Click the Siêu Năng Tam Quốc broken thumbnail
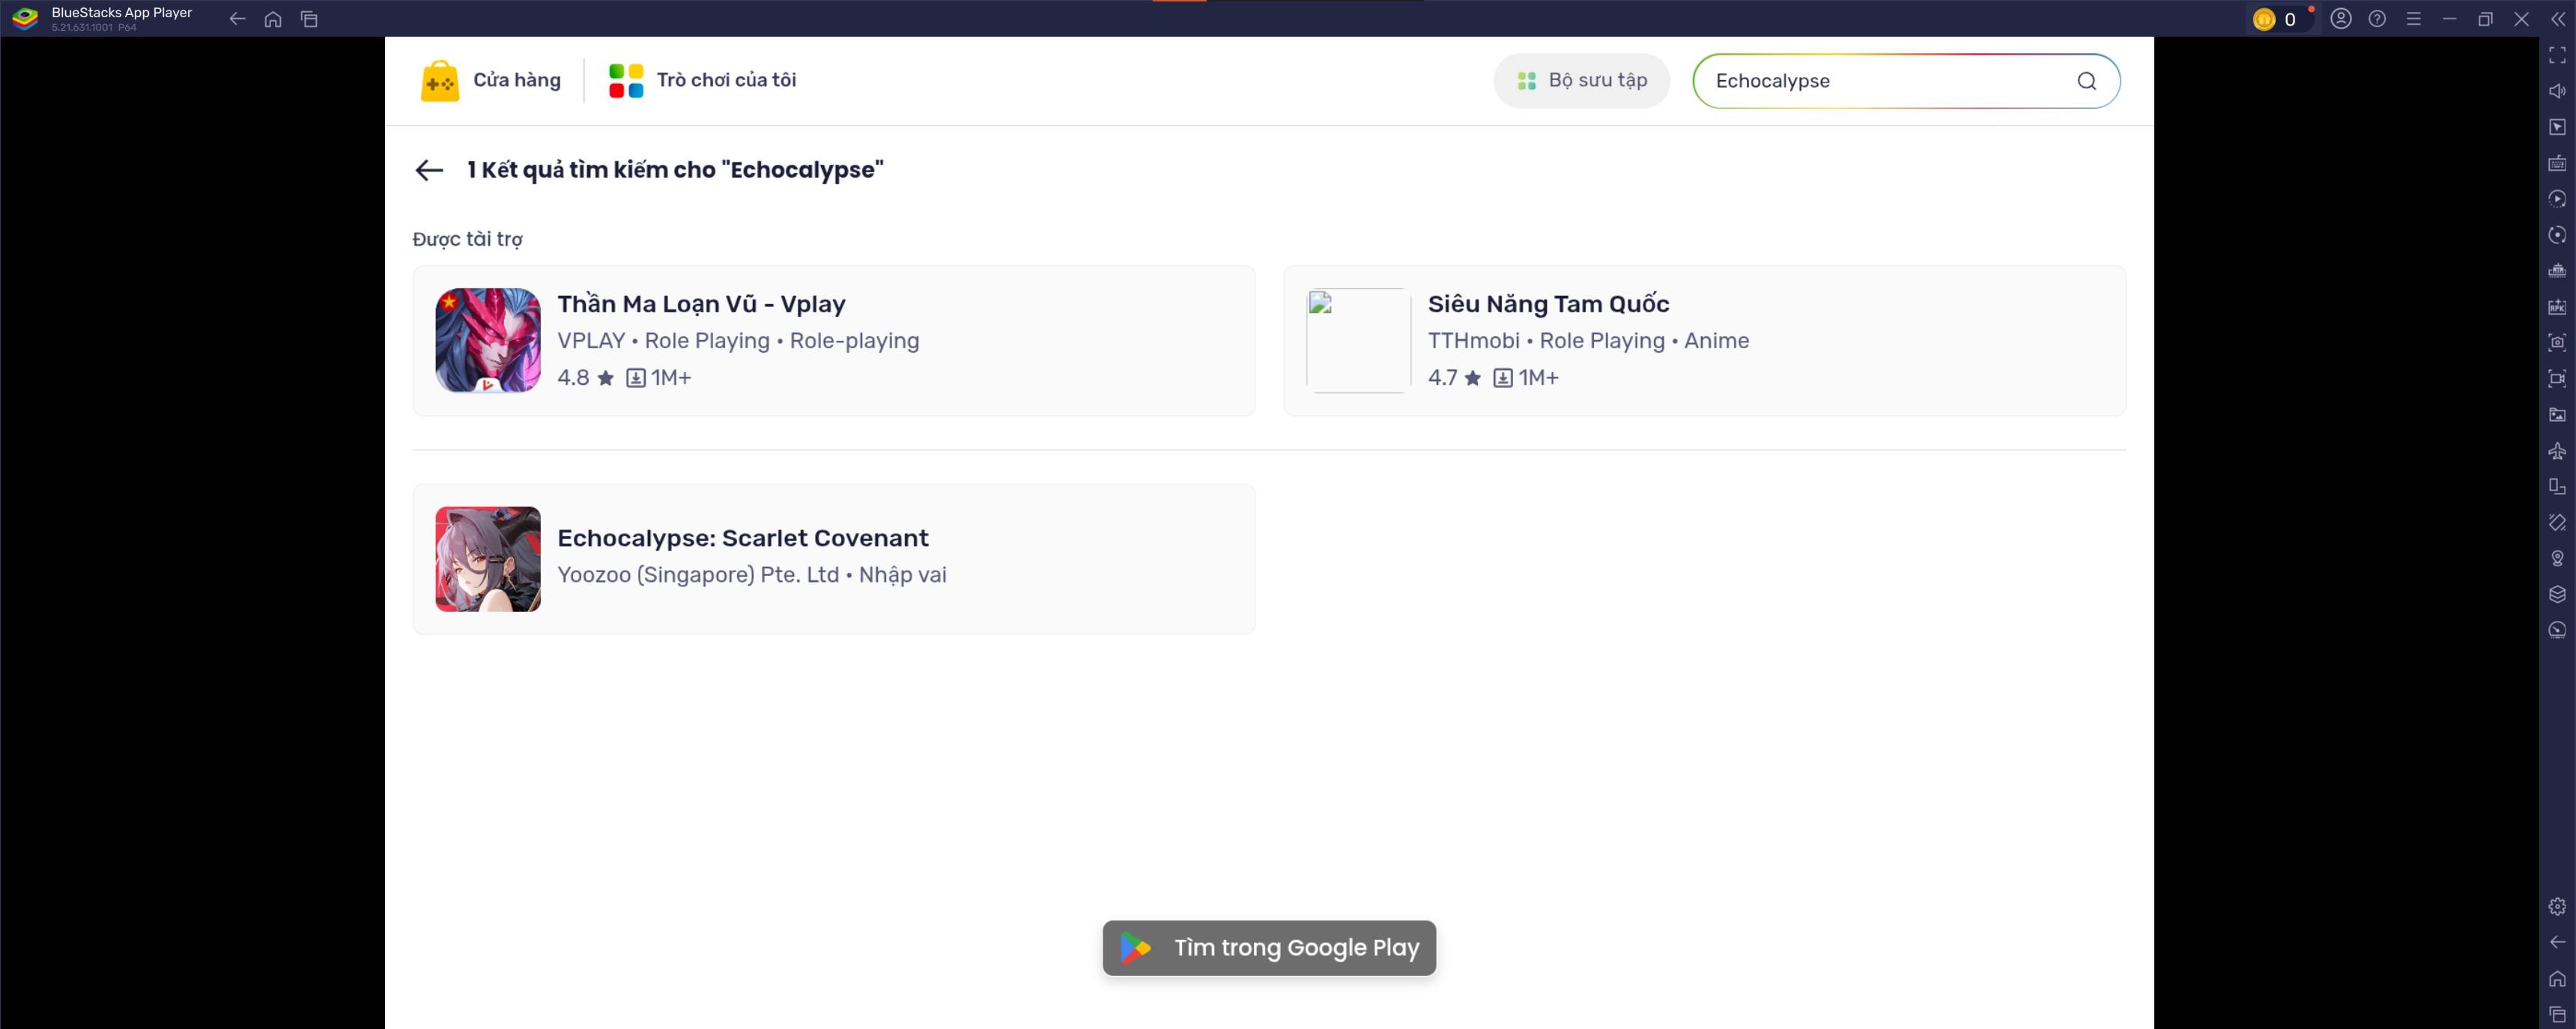 coord(1358,340)
